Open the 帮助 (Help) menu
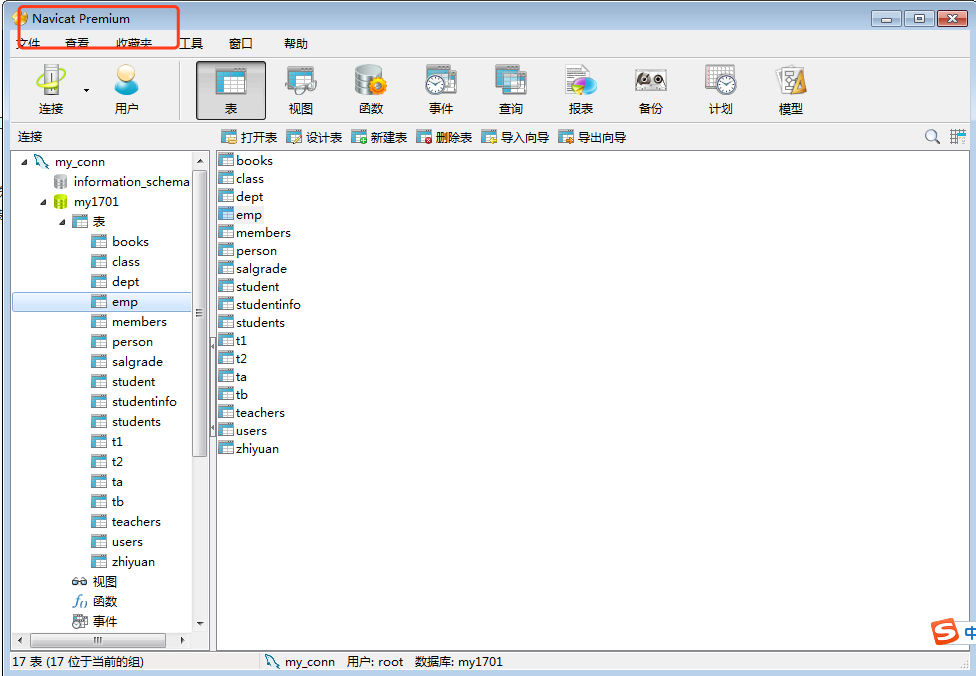976x676 pixels. (296, 44)
